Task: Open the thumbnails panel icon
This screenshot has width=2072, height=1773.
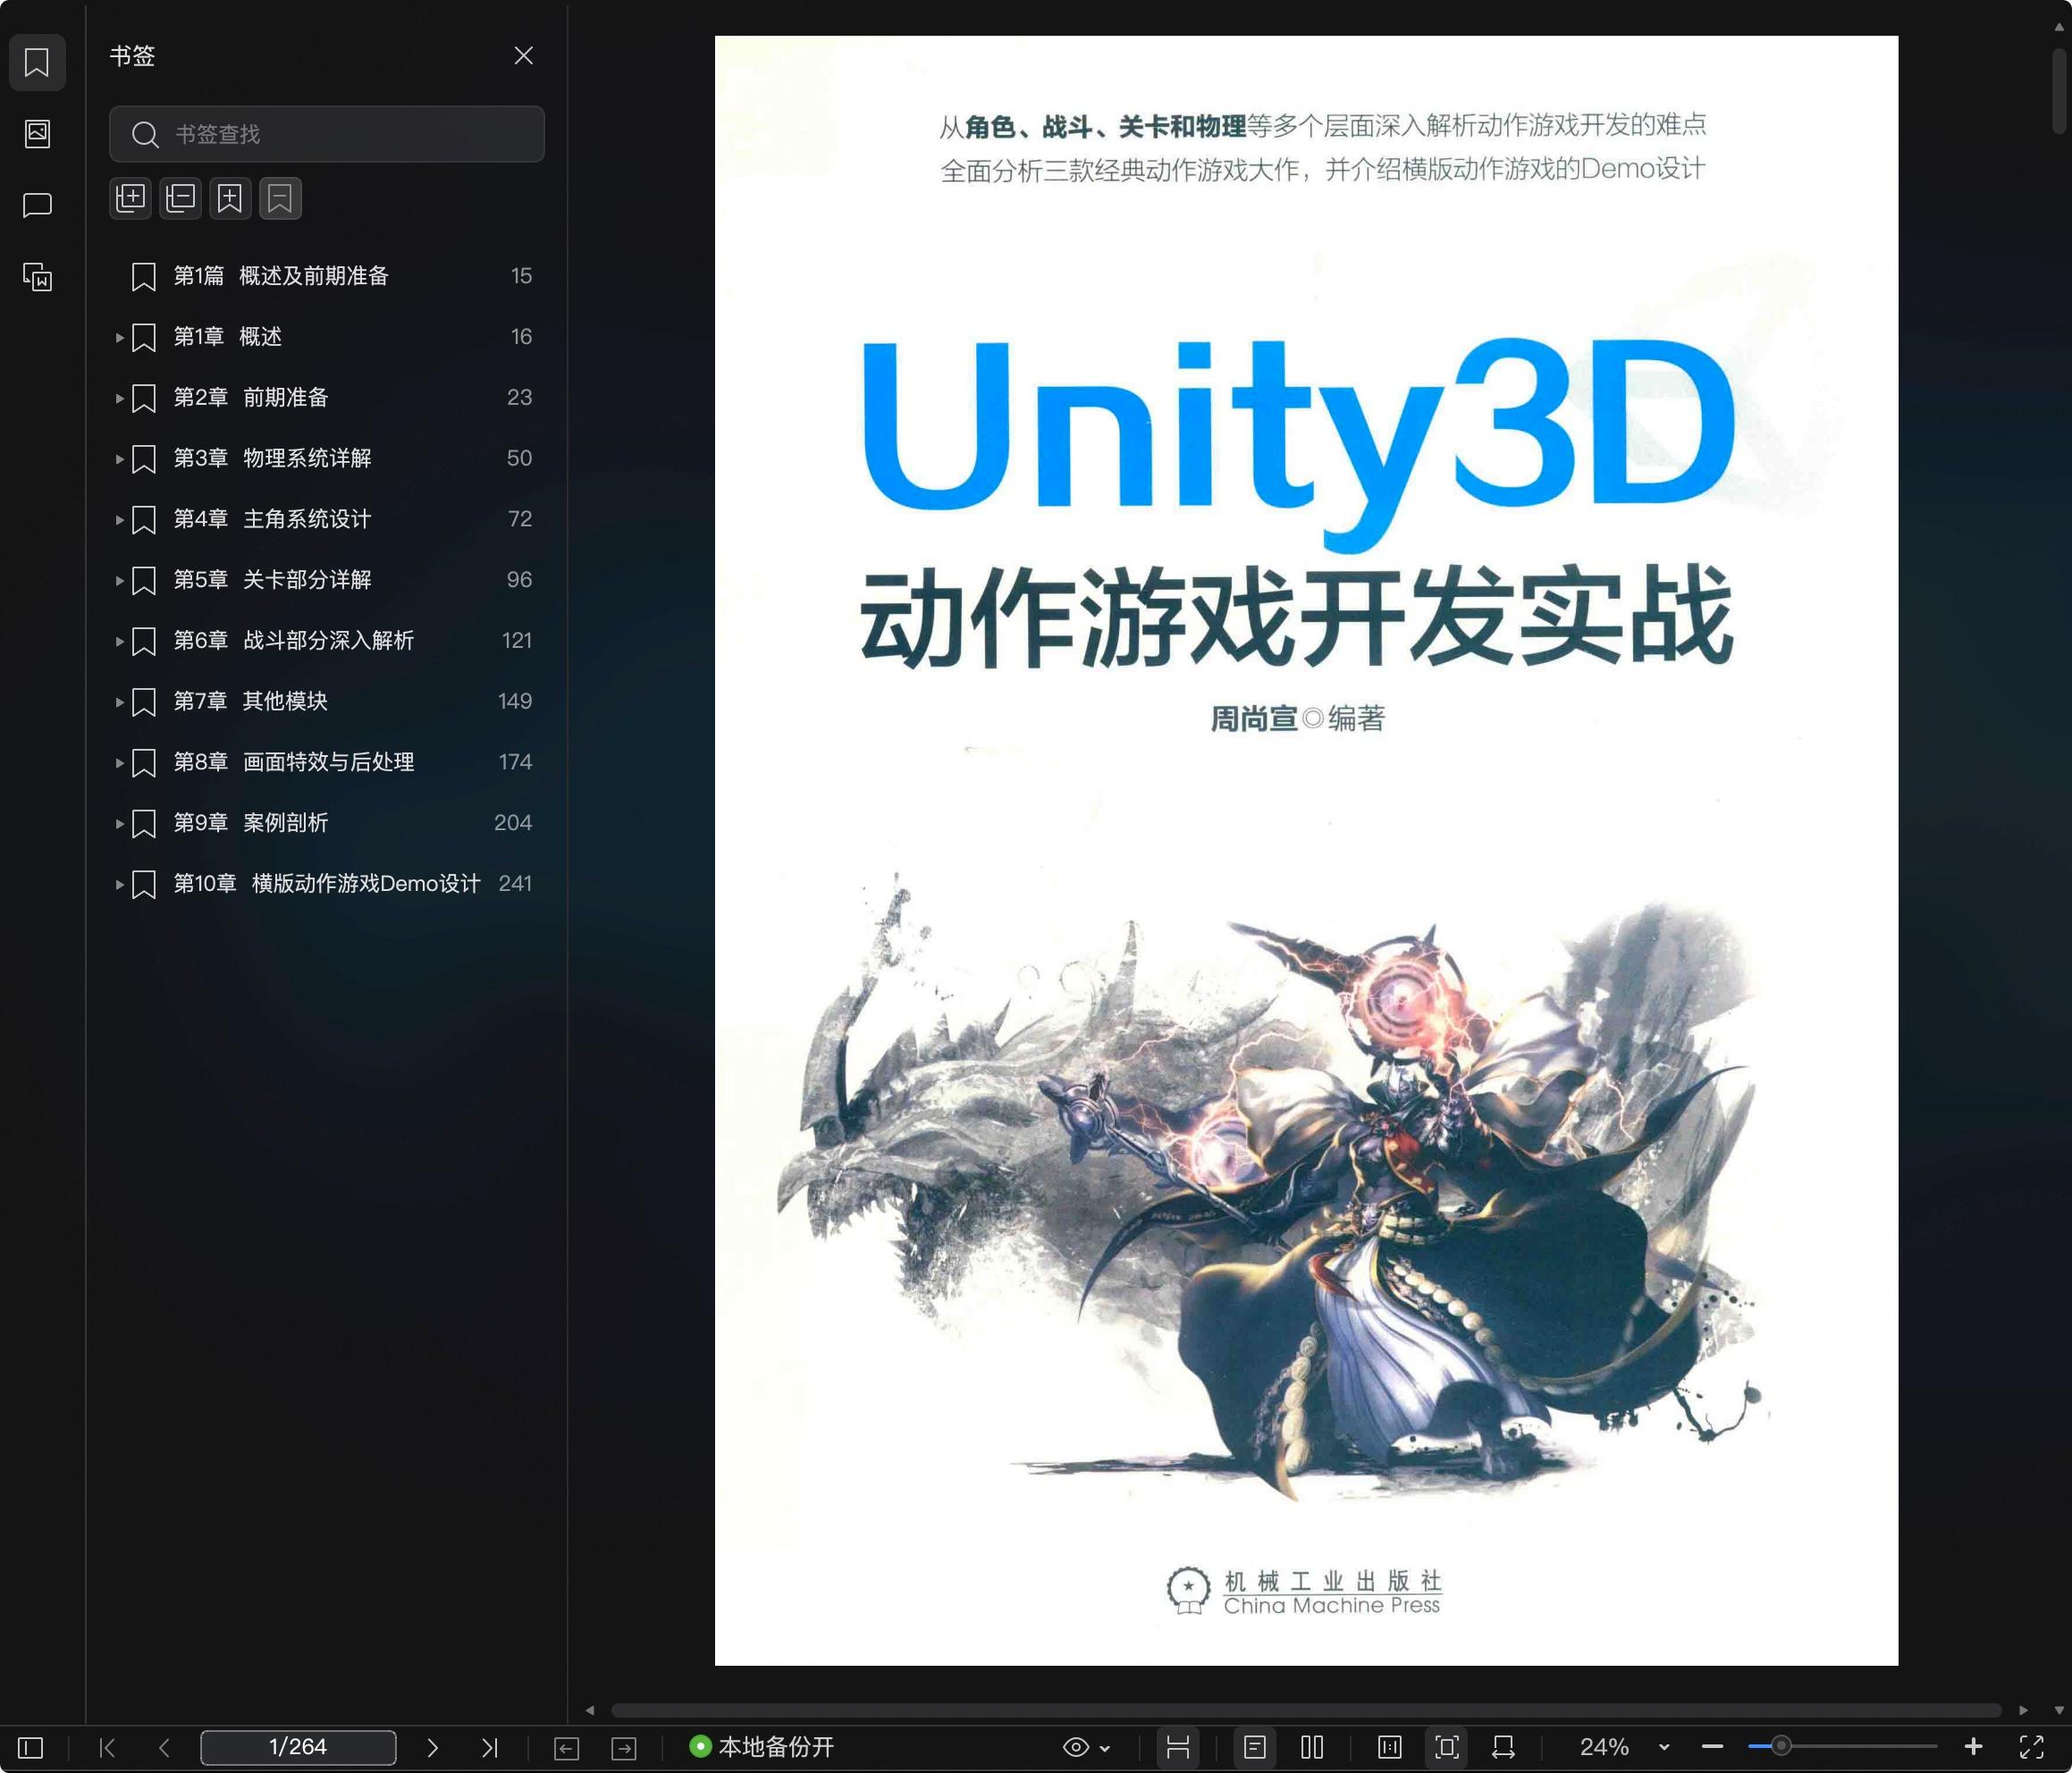Action: (x=37, y=133)
